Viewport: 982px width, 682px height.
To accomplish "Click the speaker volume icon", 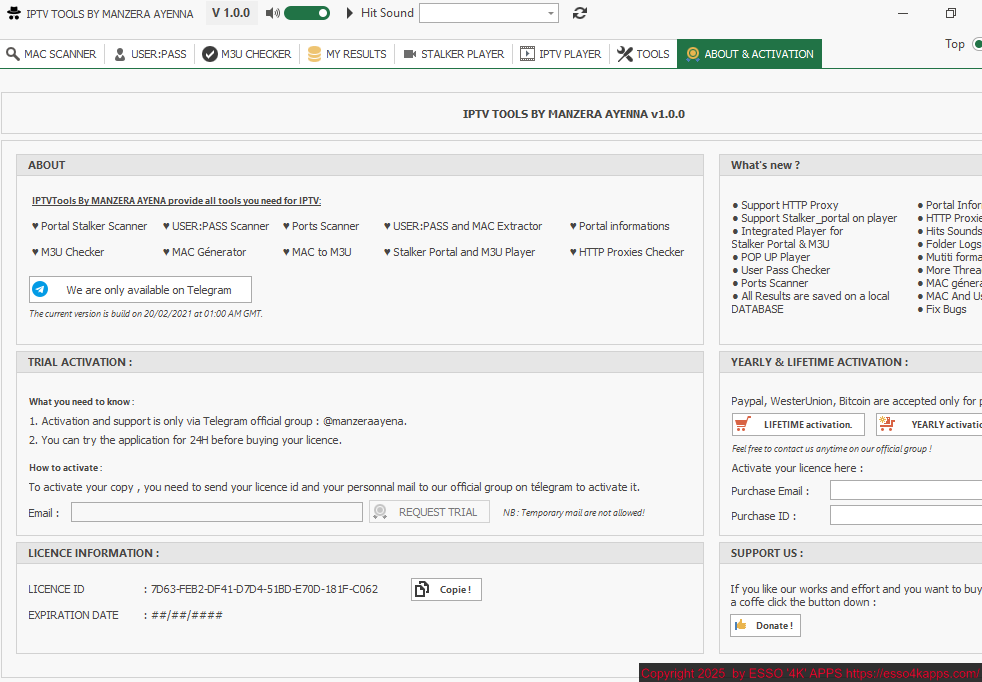I will point(272,13).
